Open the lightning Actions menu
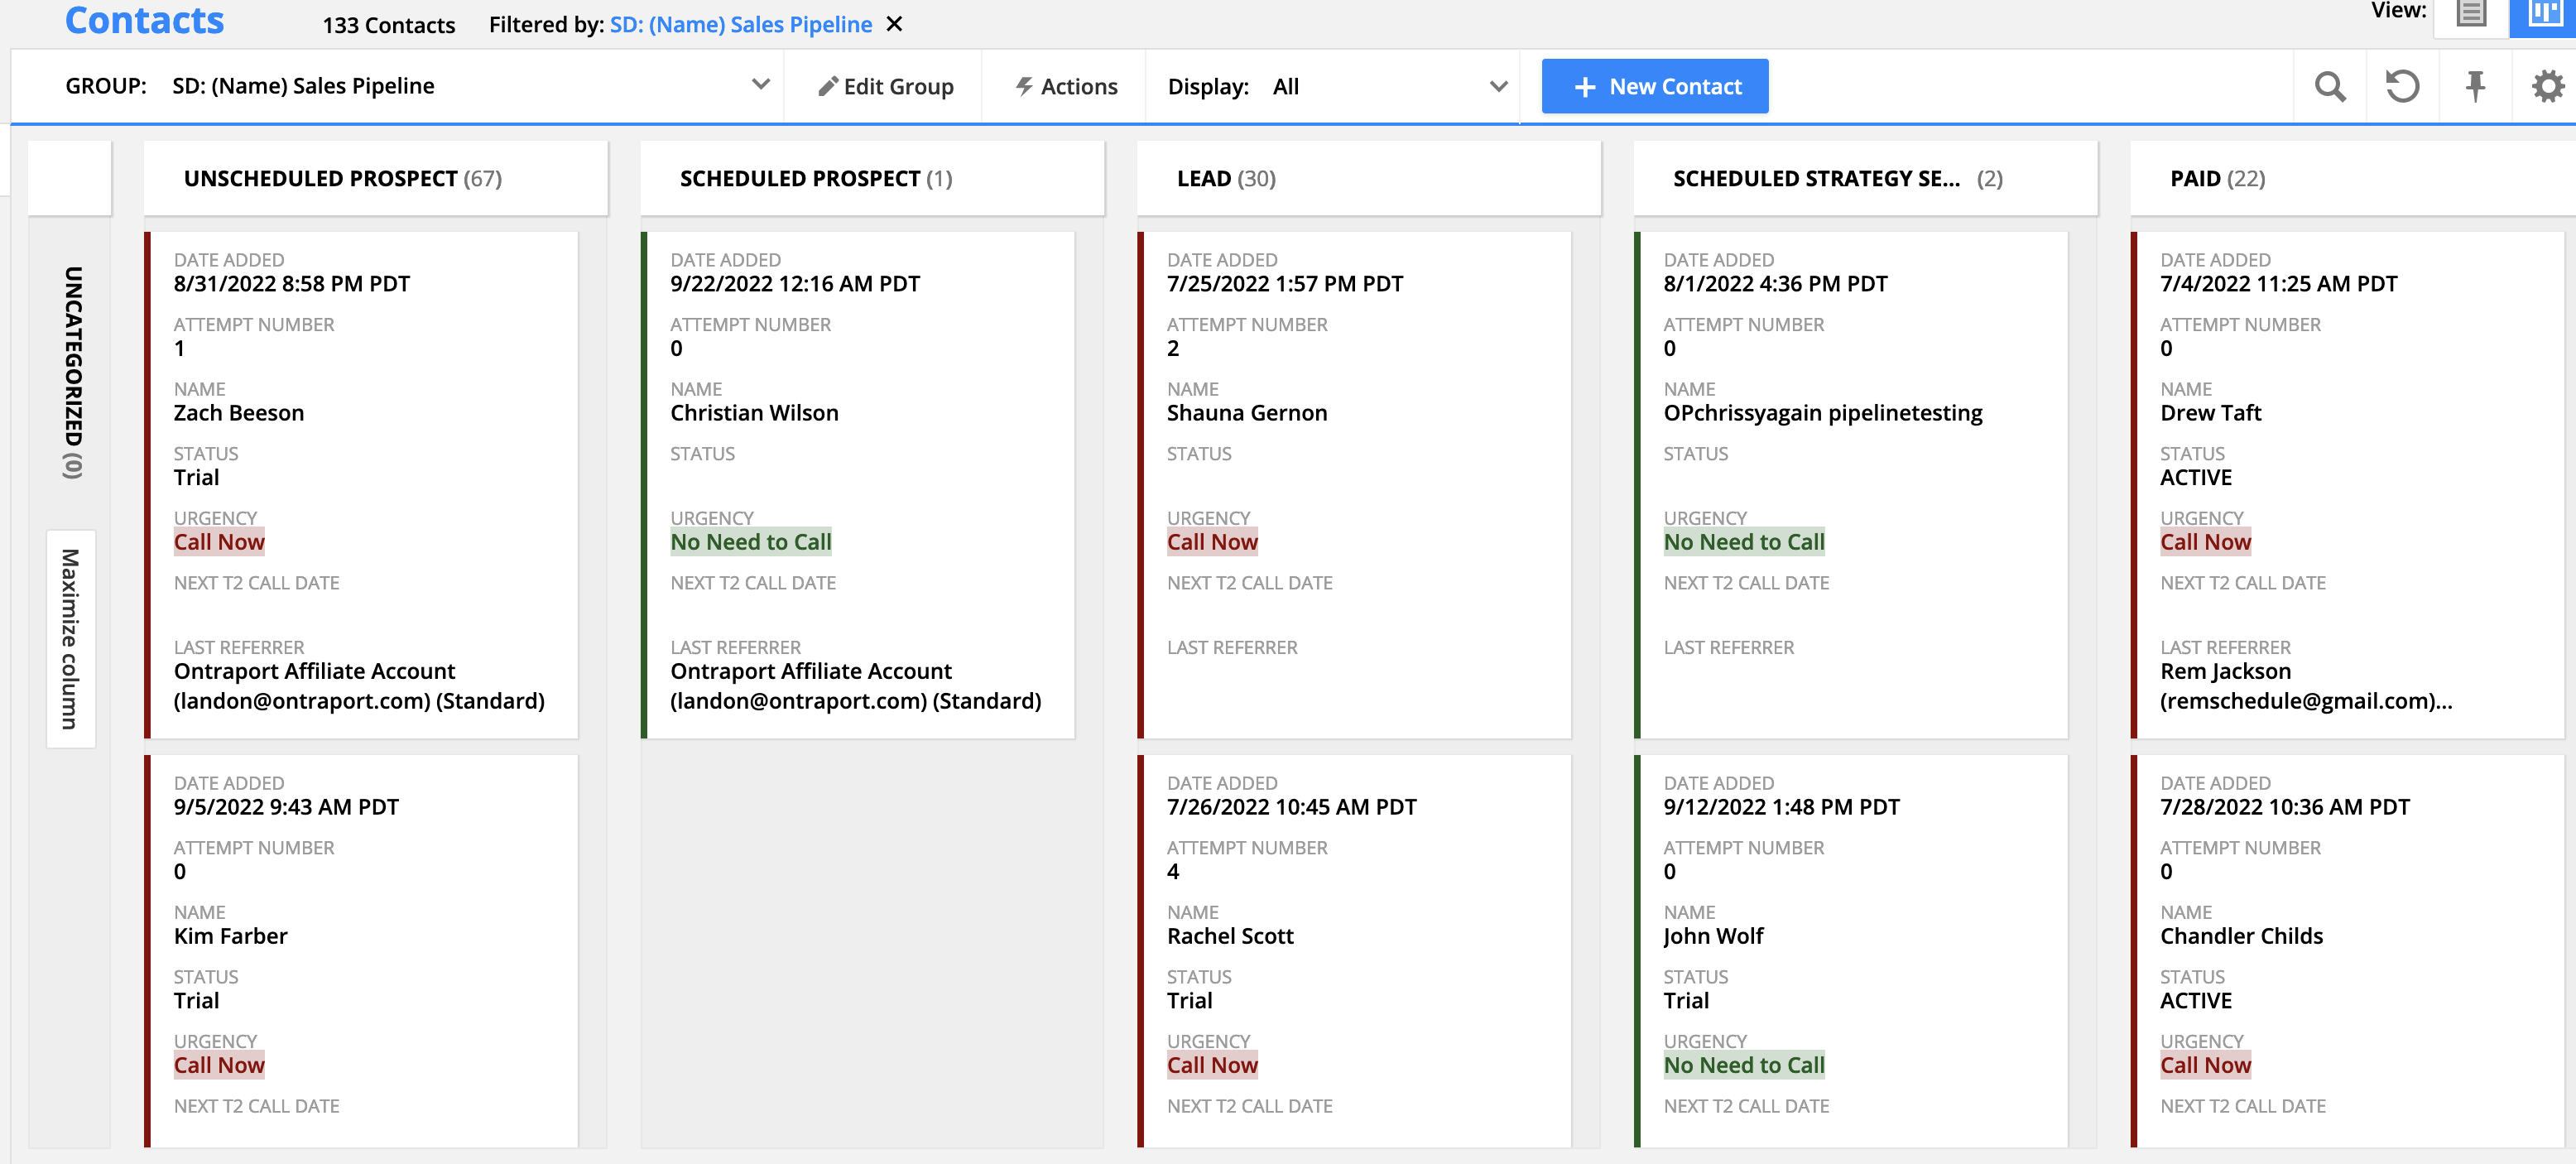 [1066, 87]
